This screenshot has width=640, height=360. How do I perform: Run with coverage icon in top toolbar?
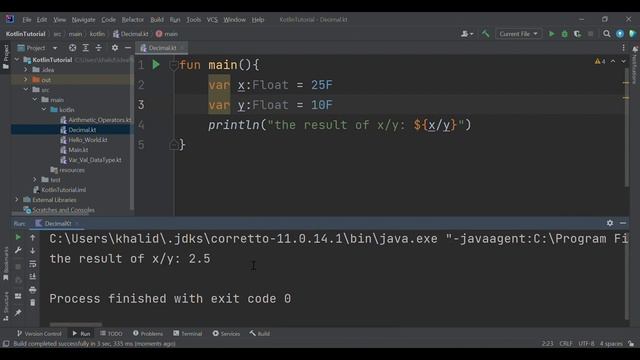click(x=577, y=34)
